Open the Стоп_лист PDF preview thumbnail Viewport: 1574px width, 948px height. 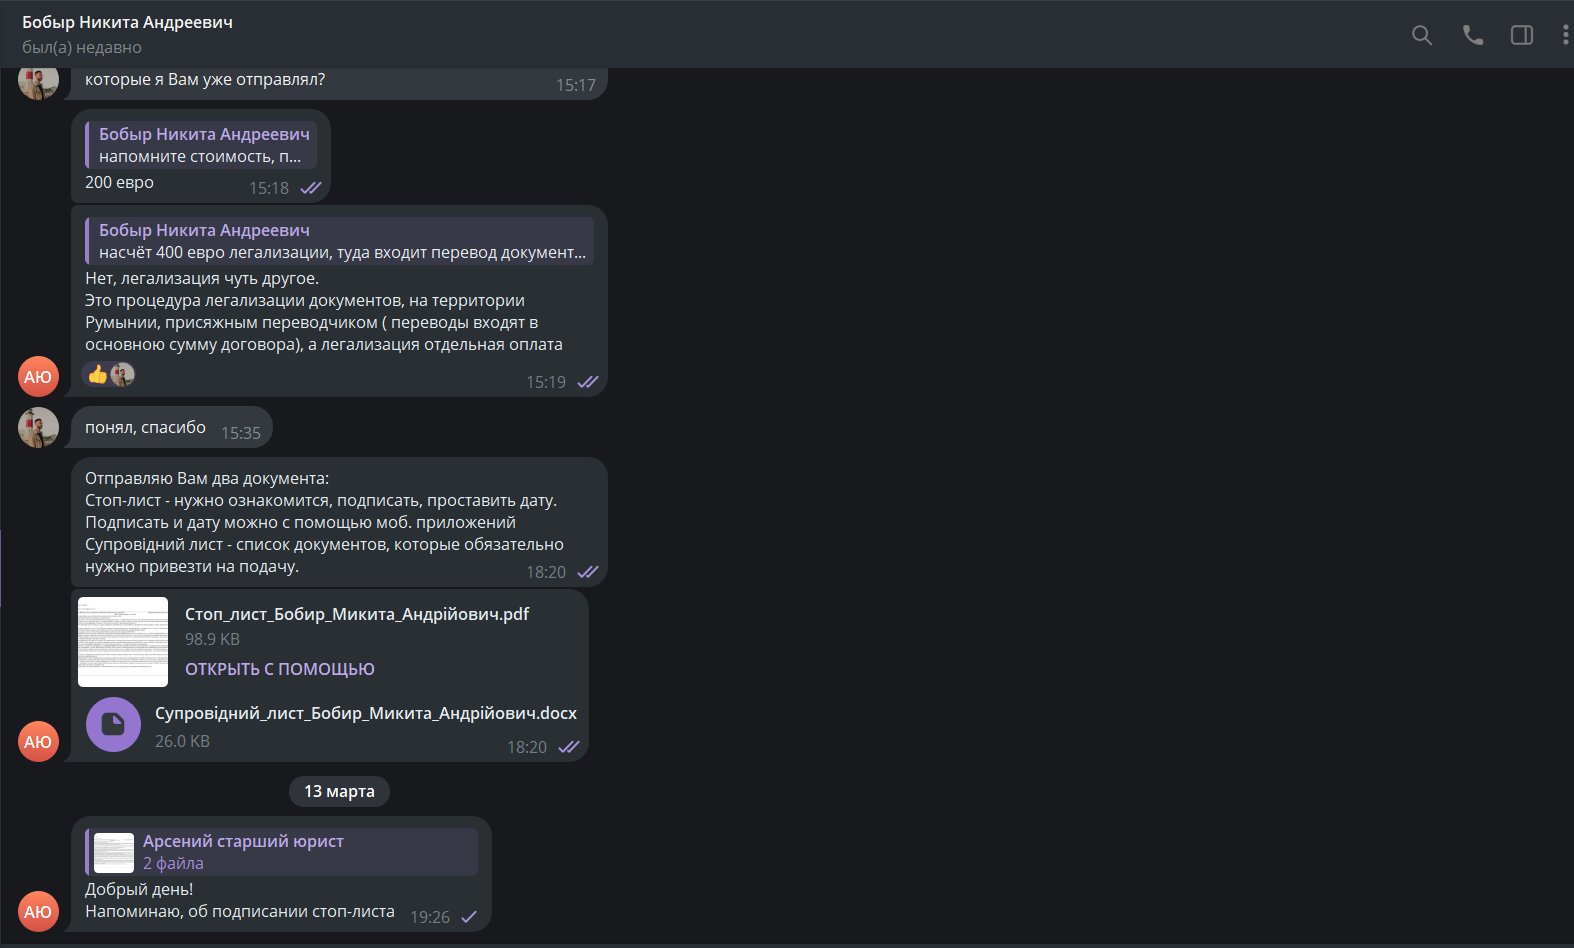(x=123, y=642)
